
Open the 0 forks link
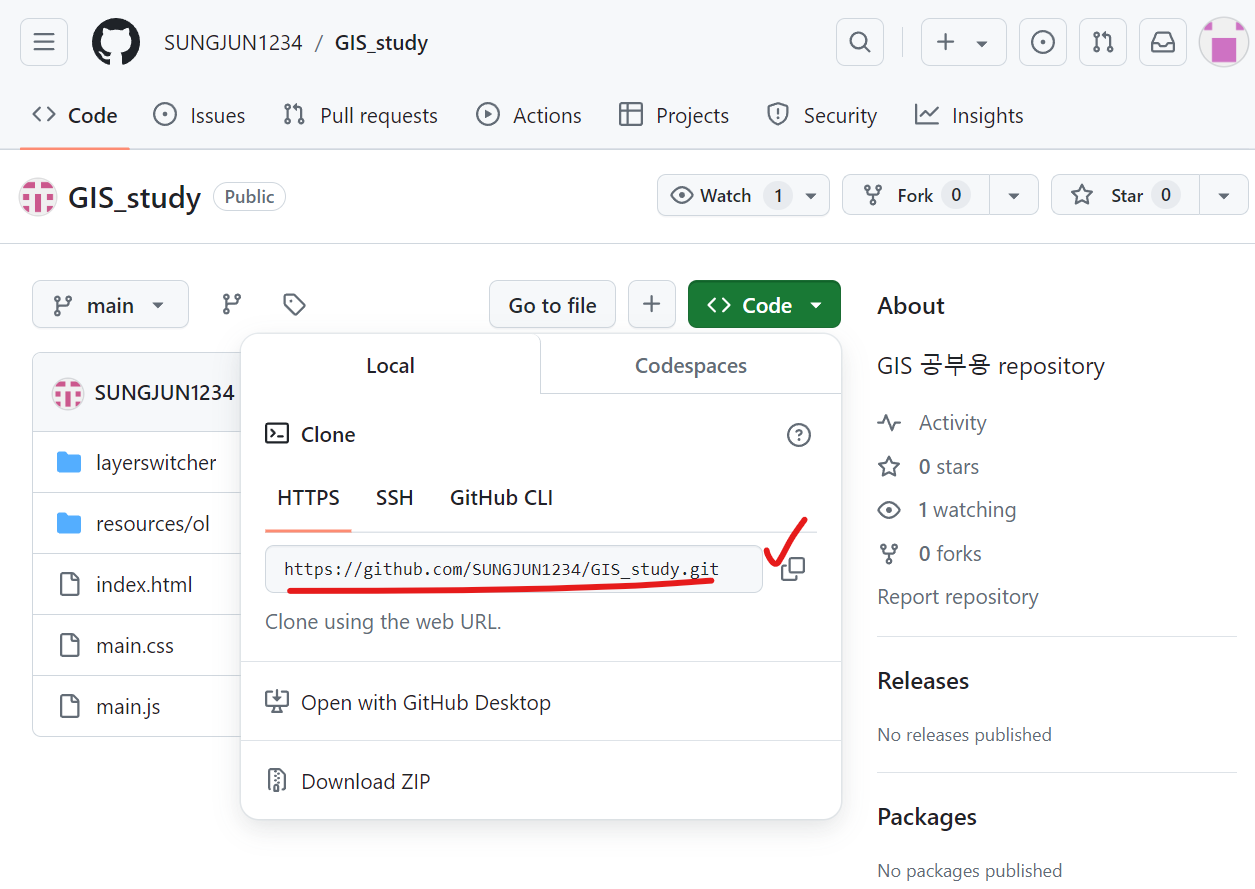(950, 554)
